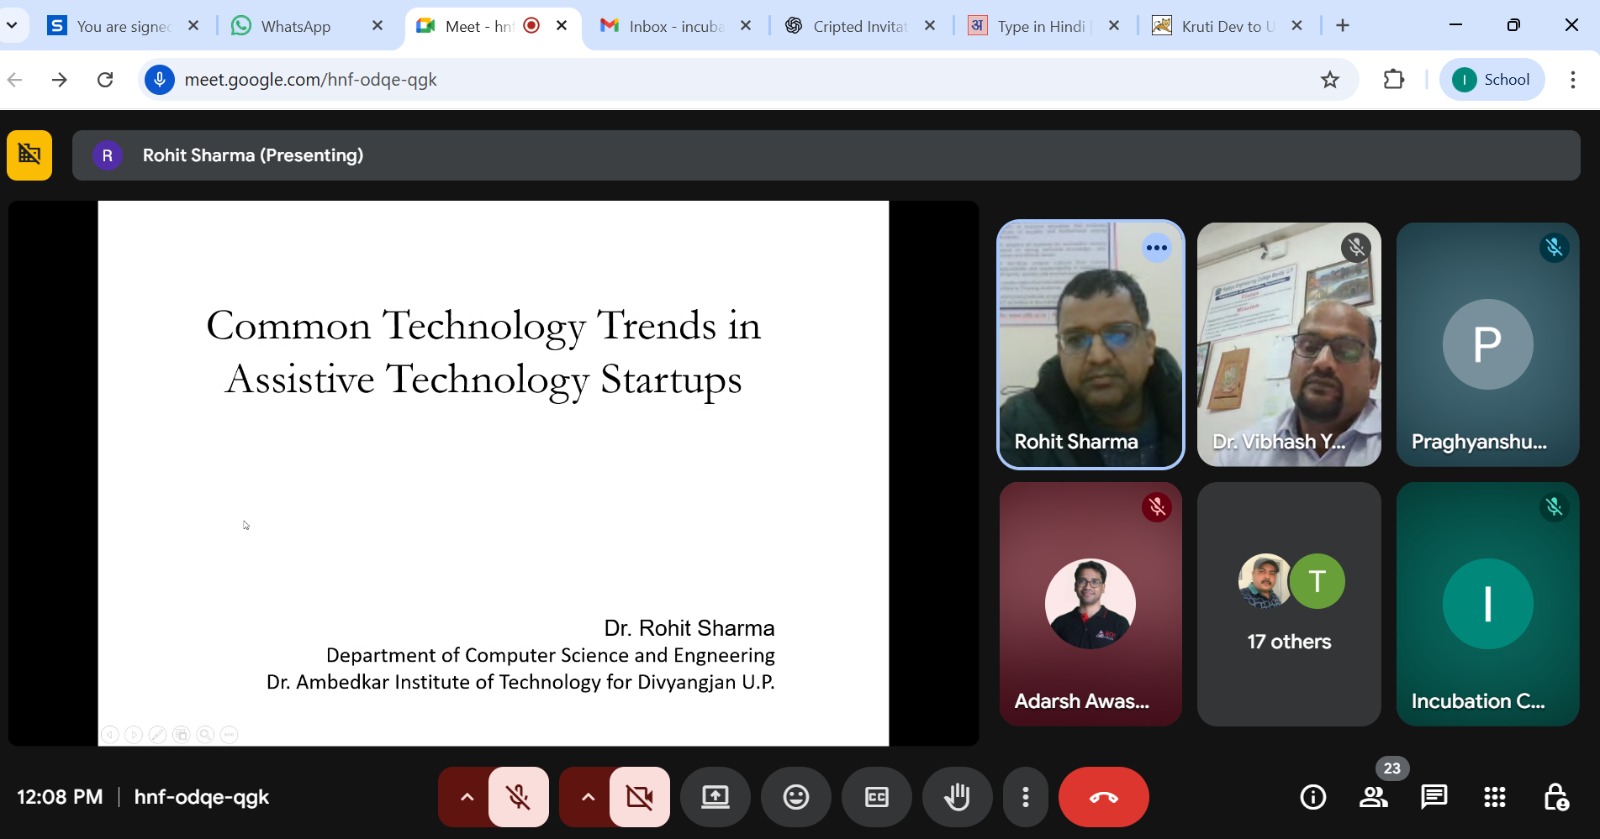Click the raise hand icon

[957, 797]
